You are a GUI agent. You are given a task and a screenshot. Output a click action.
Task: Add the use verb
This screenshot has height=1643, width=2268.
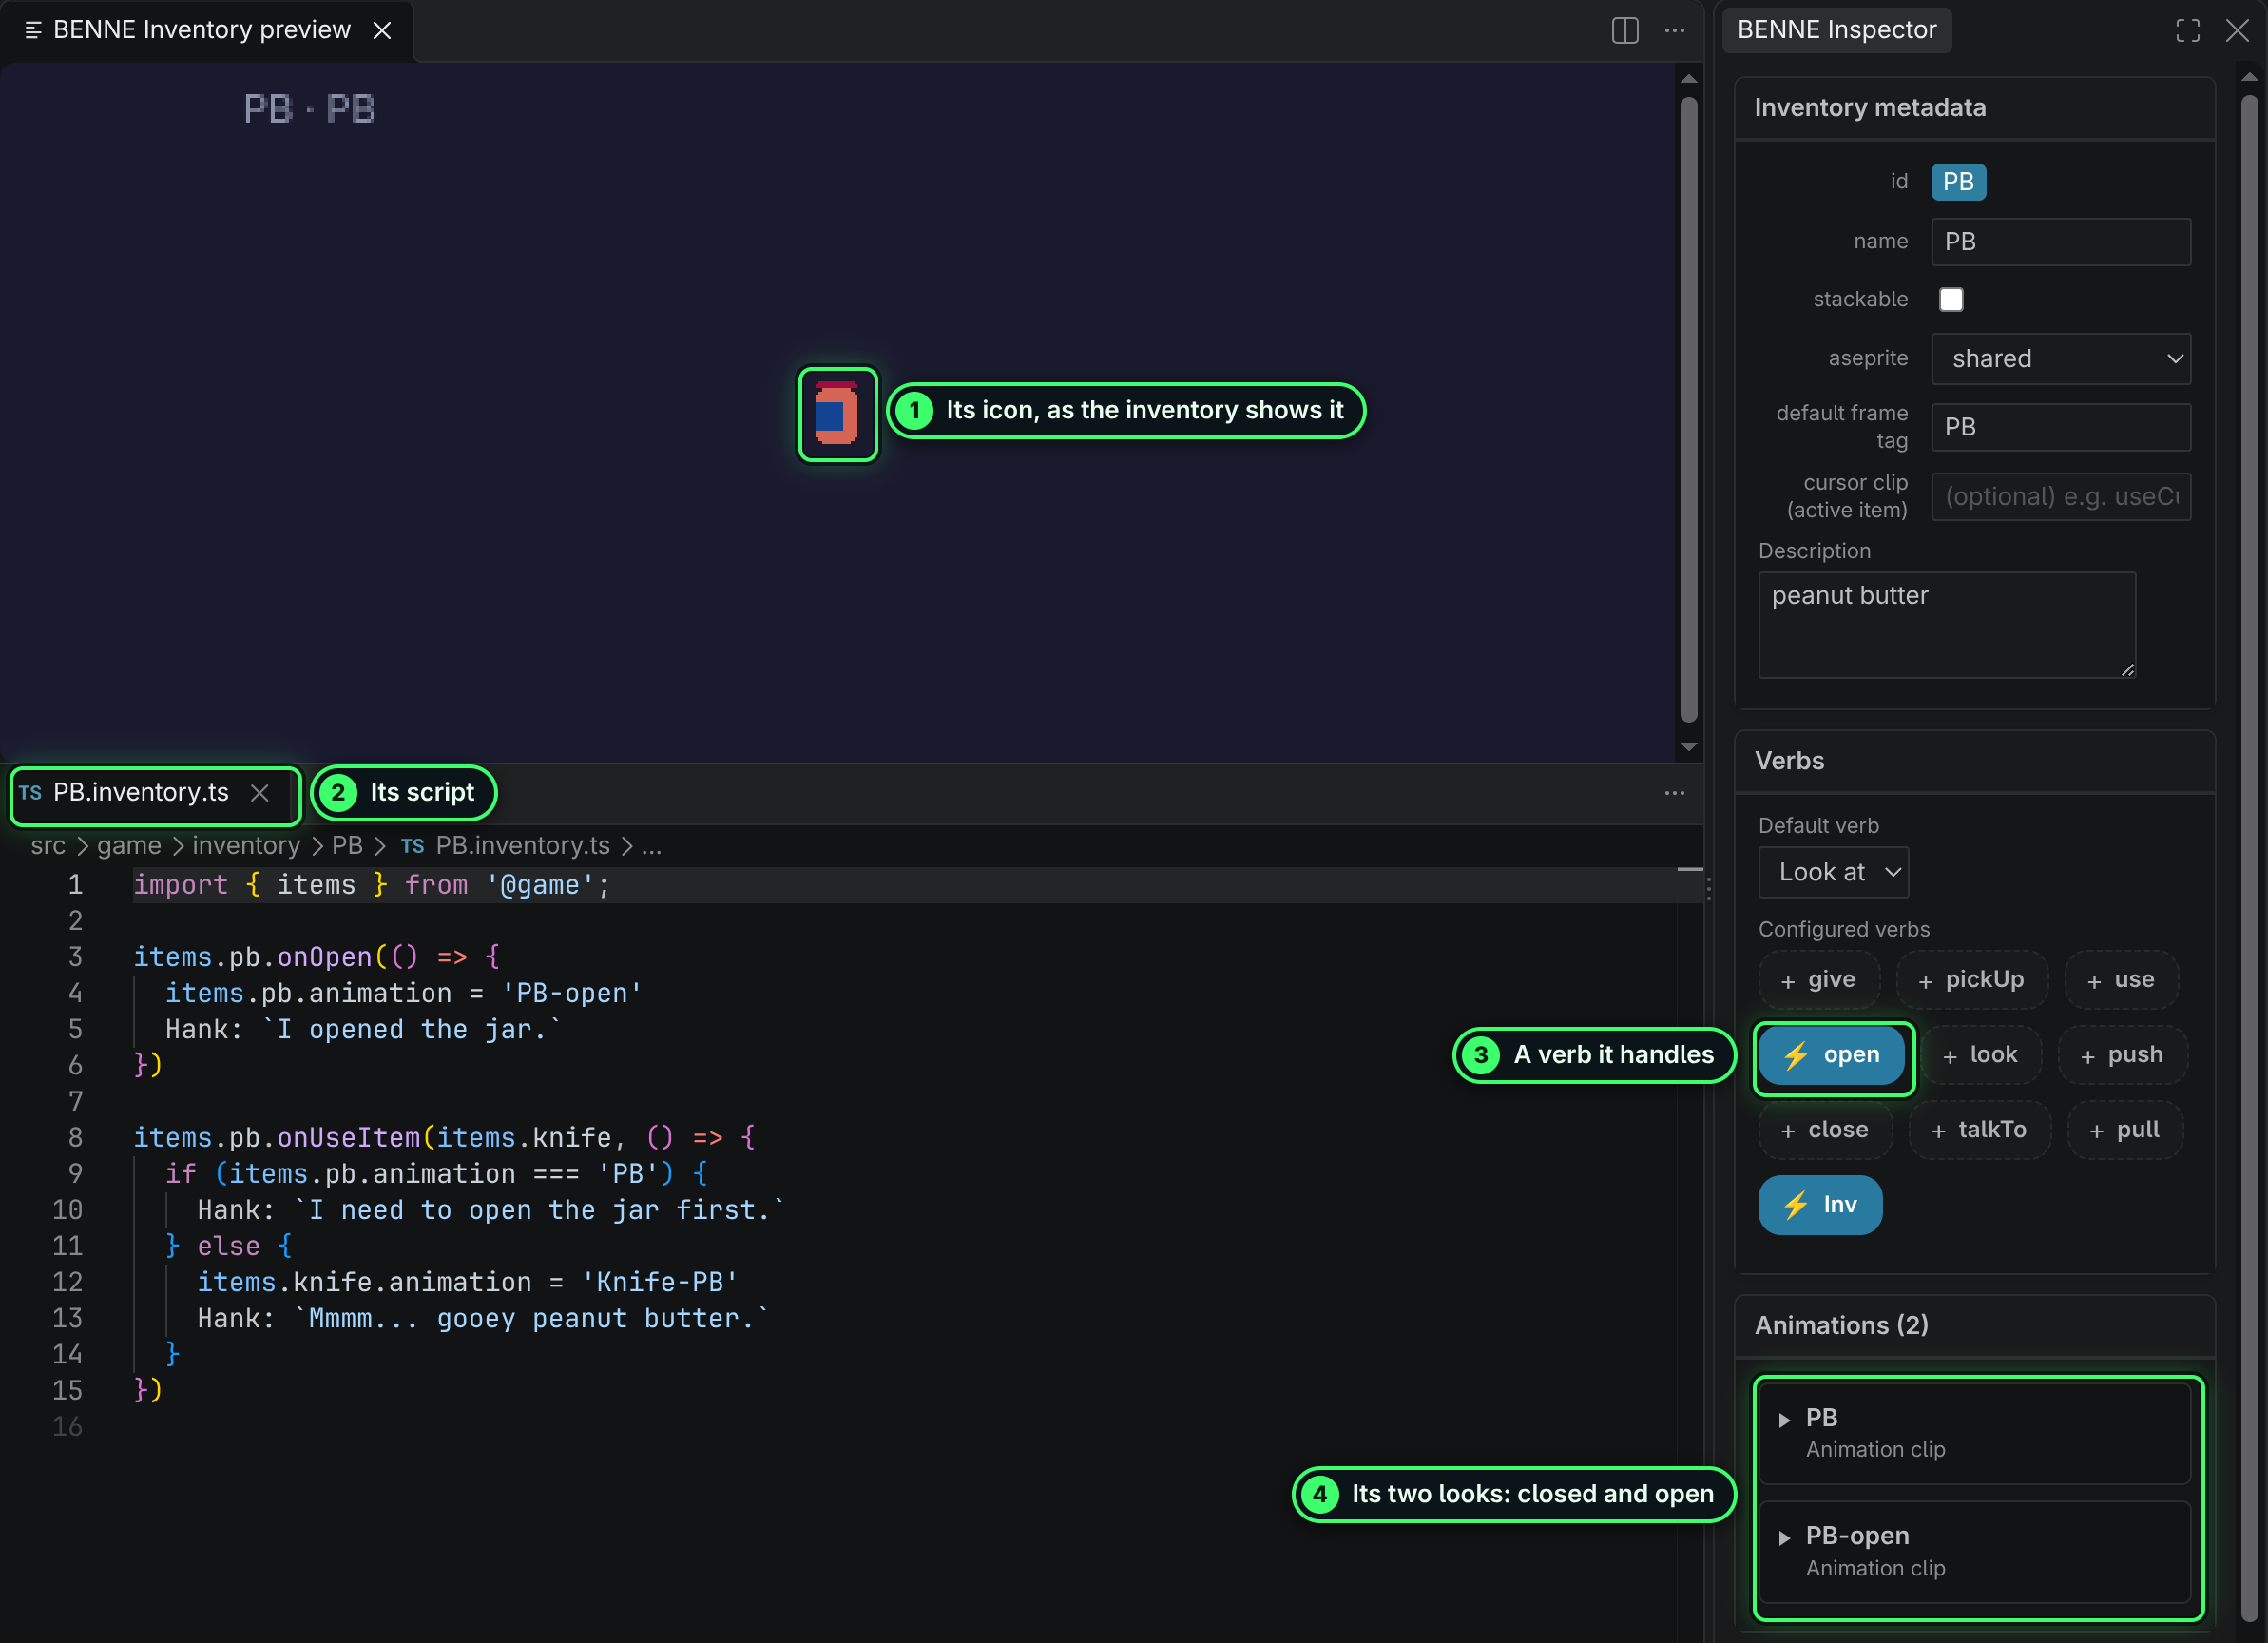[2121, 980]
